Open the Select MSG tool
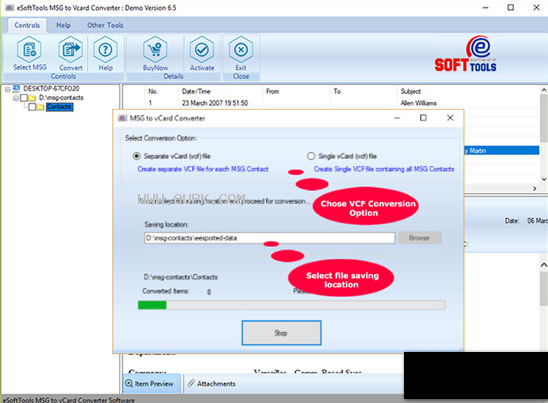Viewport: 548px width, 403px height. (29, 53)
